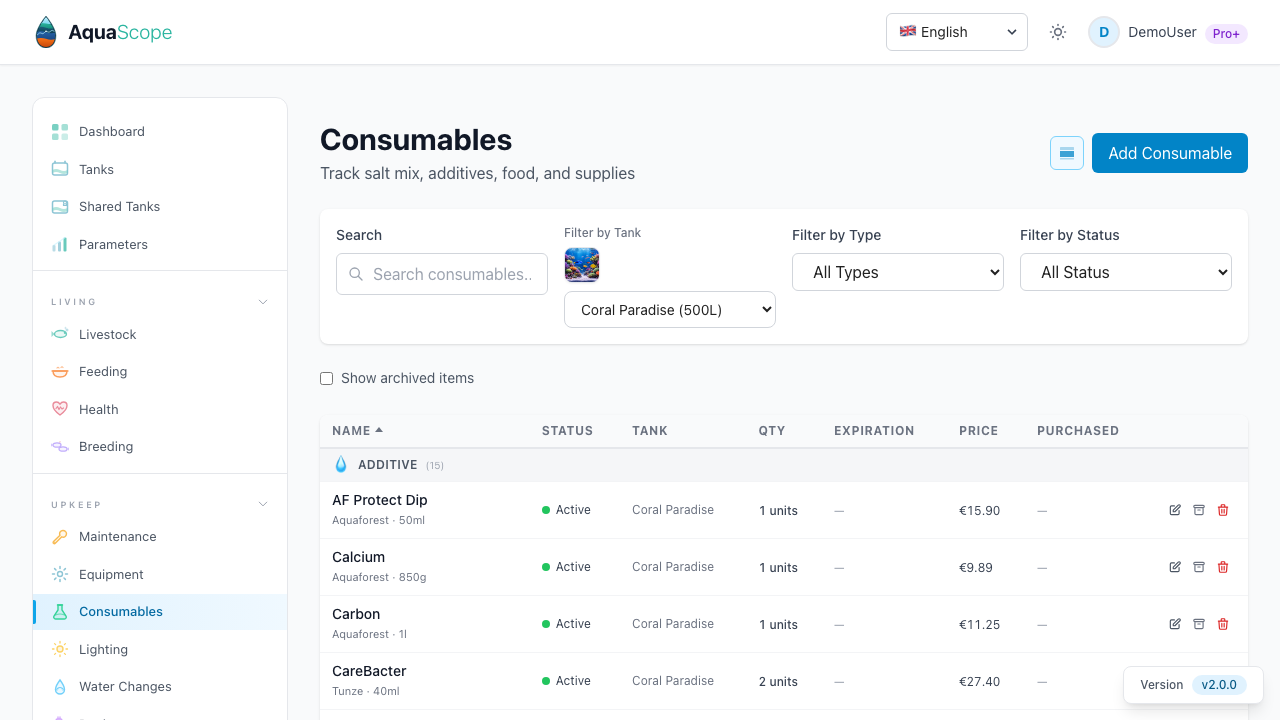Open the Filter by Type dropdown

(x=897, y=272)
